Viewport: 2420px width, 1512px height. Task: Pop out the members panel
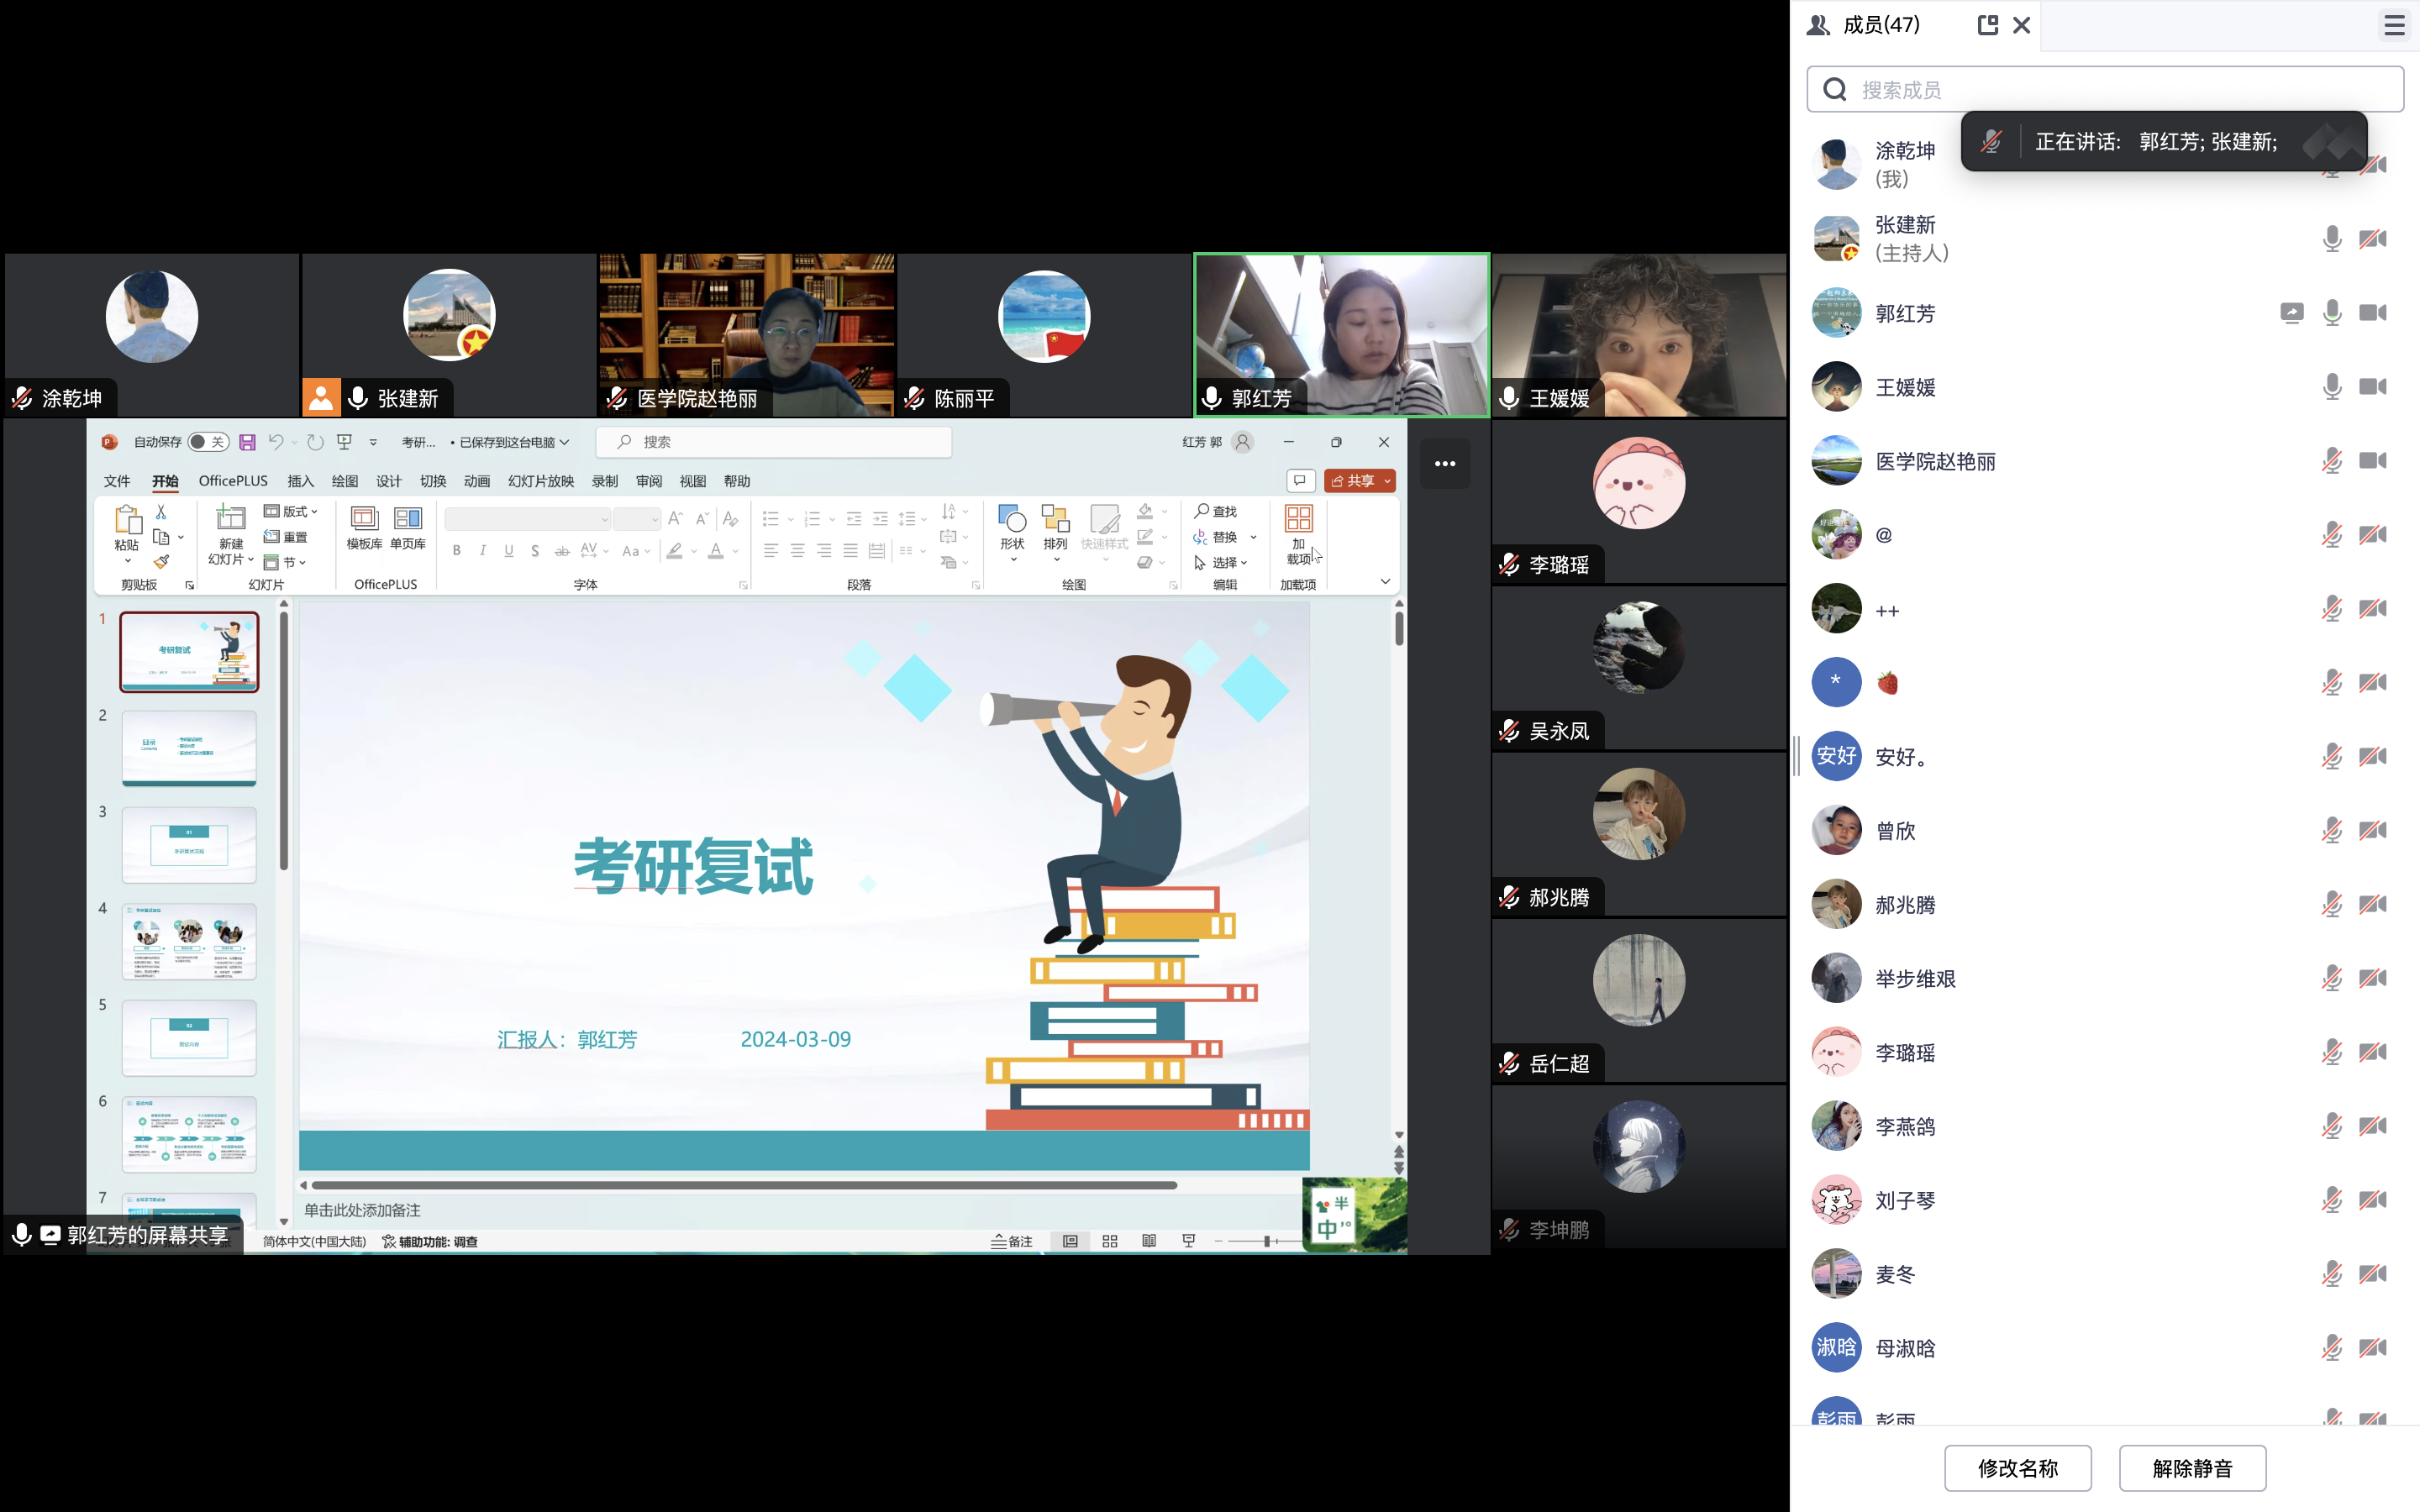pos(1987,25)
